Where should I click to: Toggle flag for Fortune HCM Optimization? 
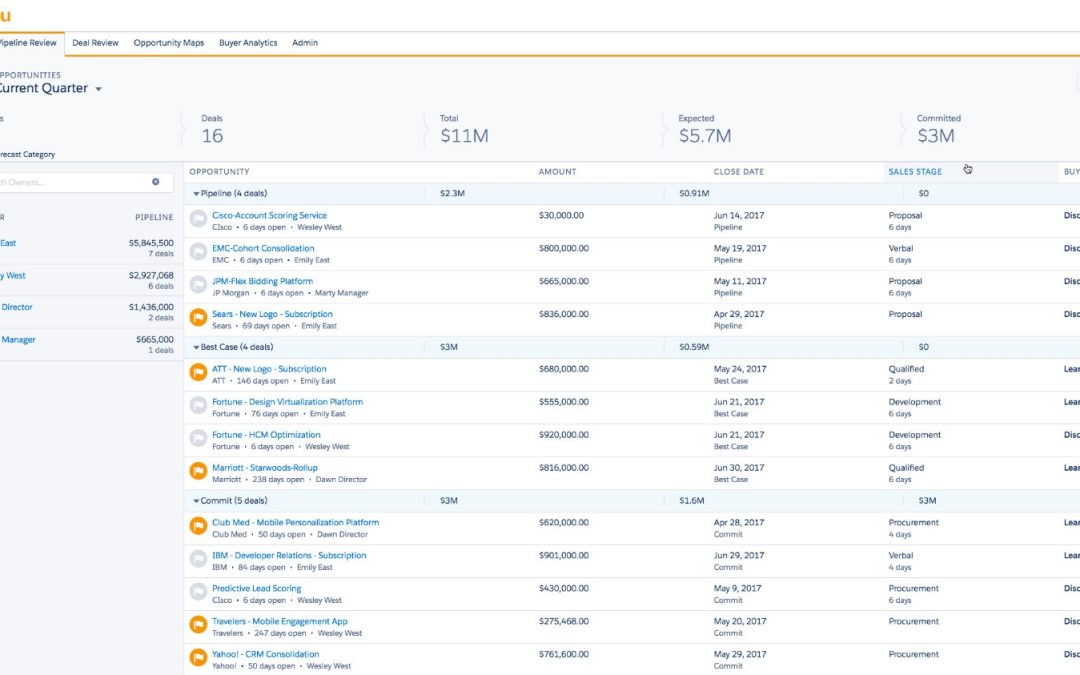coord(198,438)
